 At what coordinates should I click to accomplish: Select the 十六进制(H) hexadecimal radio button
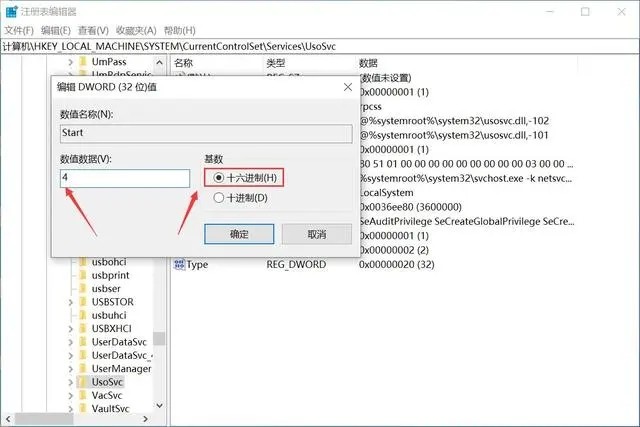point(219,178)
